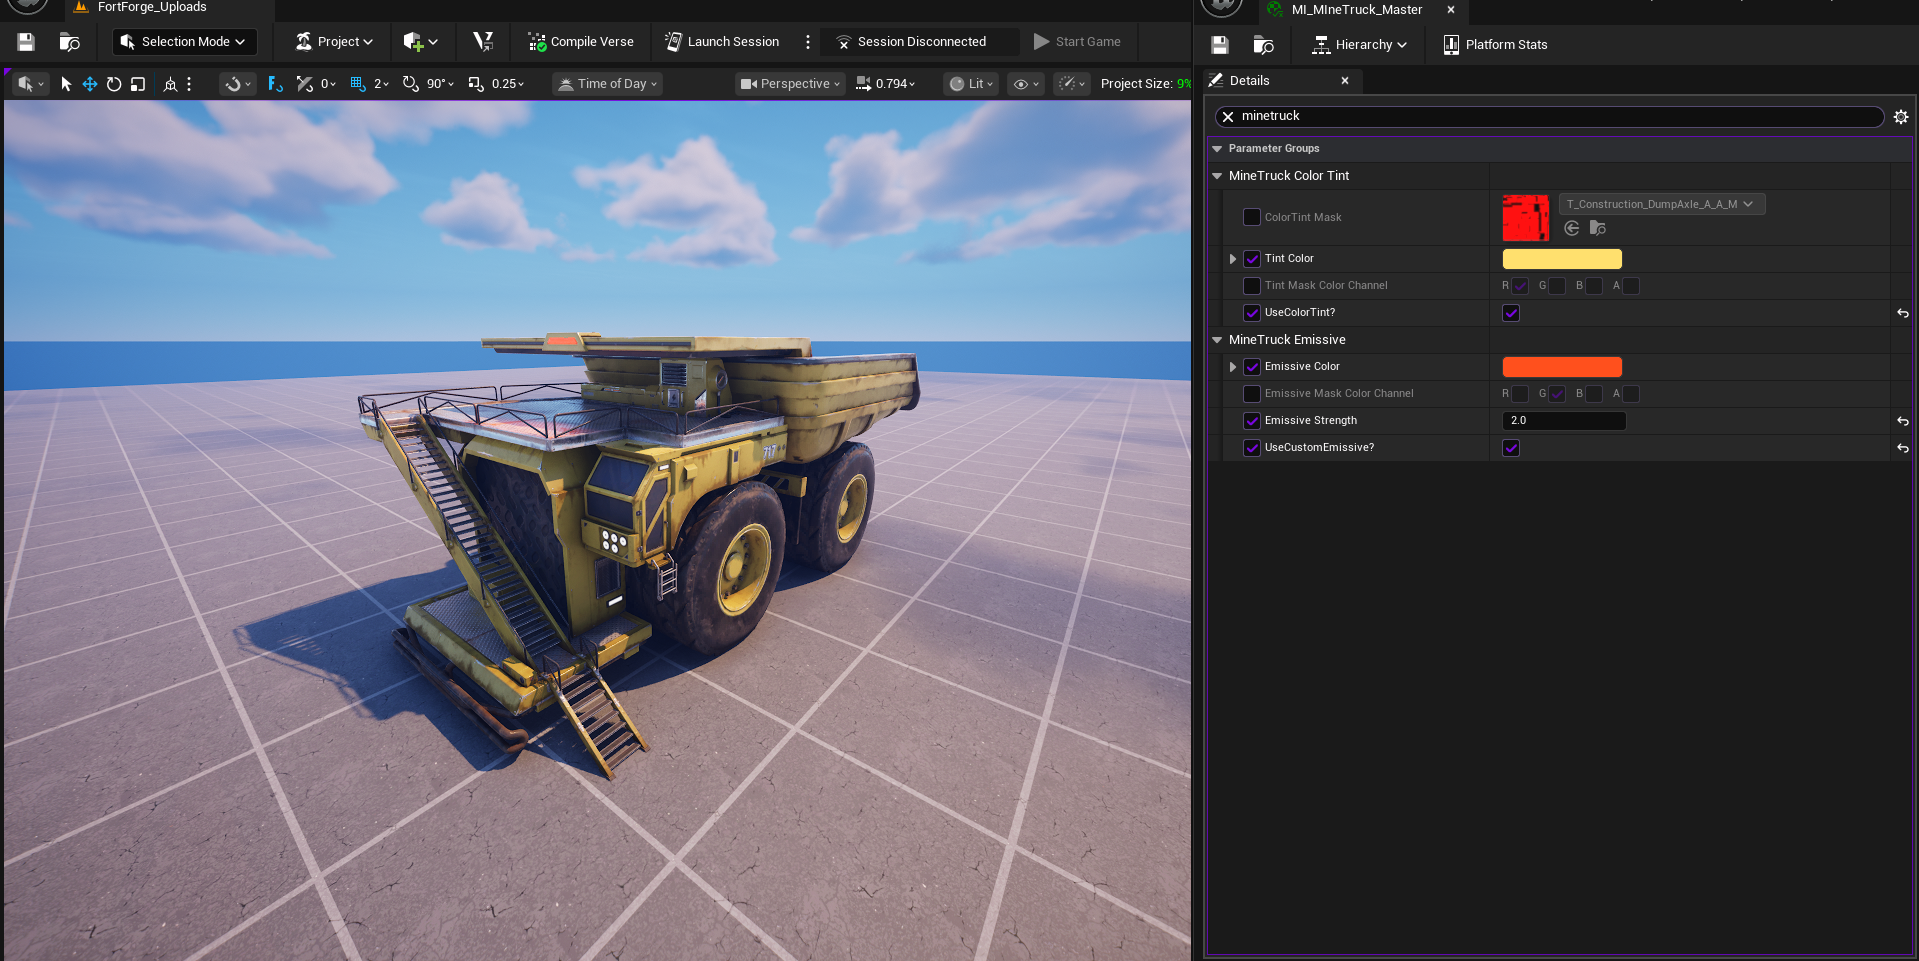This screenshot has height=961, width=1919.
Task: Open the Emissive Color swatch picker
Action: [x=1561, y=366]
